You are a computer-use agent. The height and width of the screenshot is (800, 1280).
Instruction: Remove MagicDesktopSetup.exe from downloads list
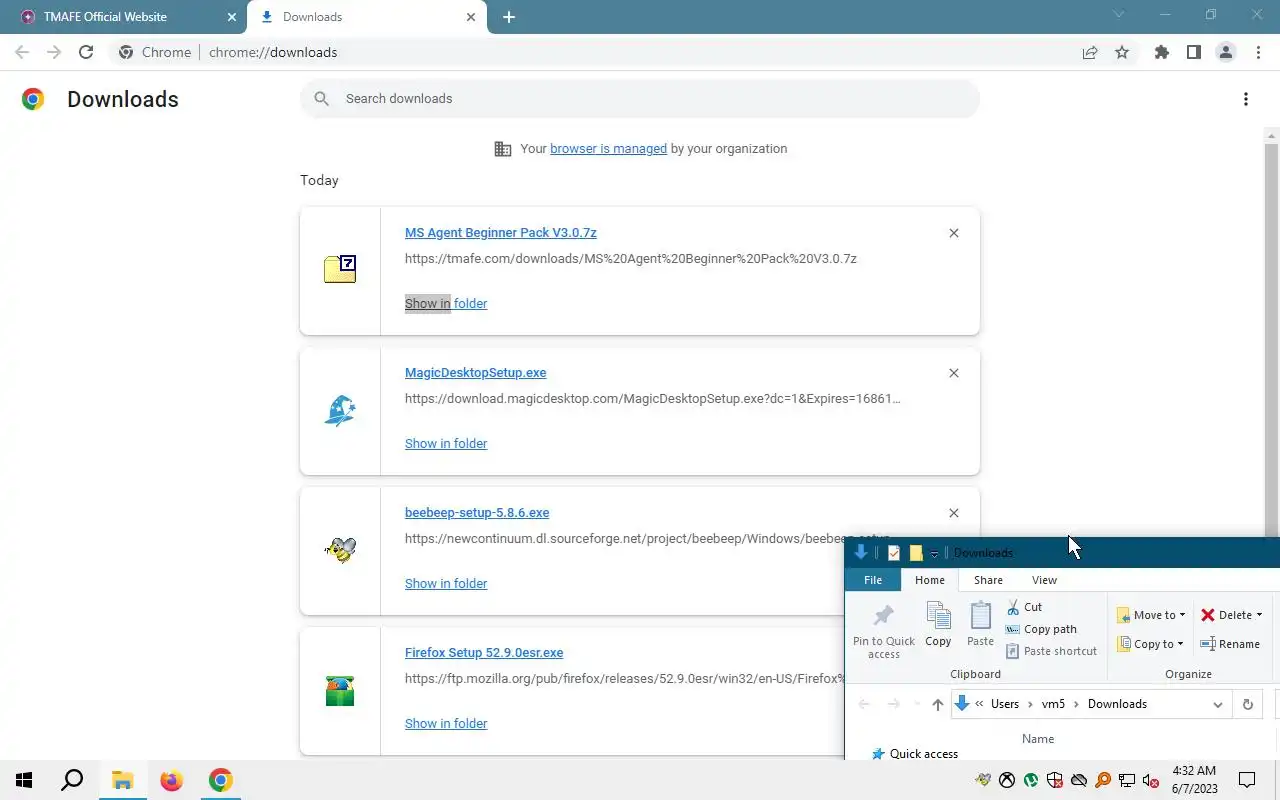coord(953,373)
